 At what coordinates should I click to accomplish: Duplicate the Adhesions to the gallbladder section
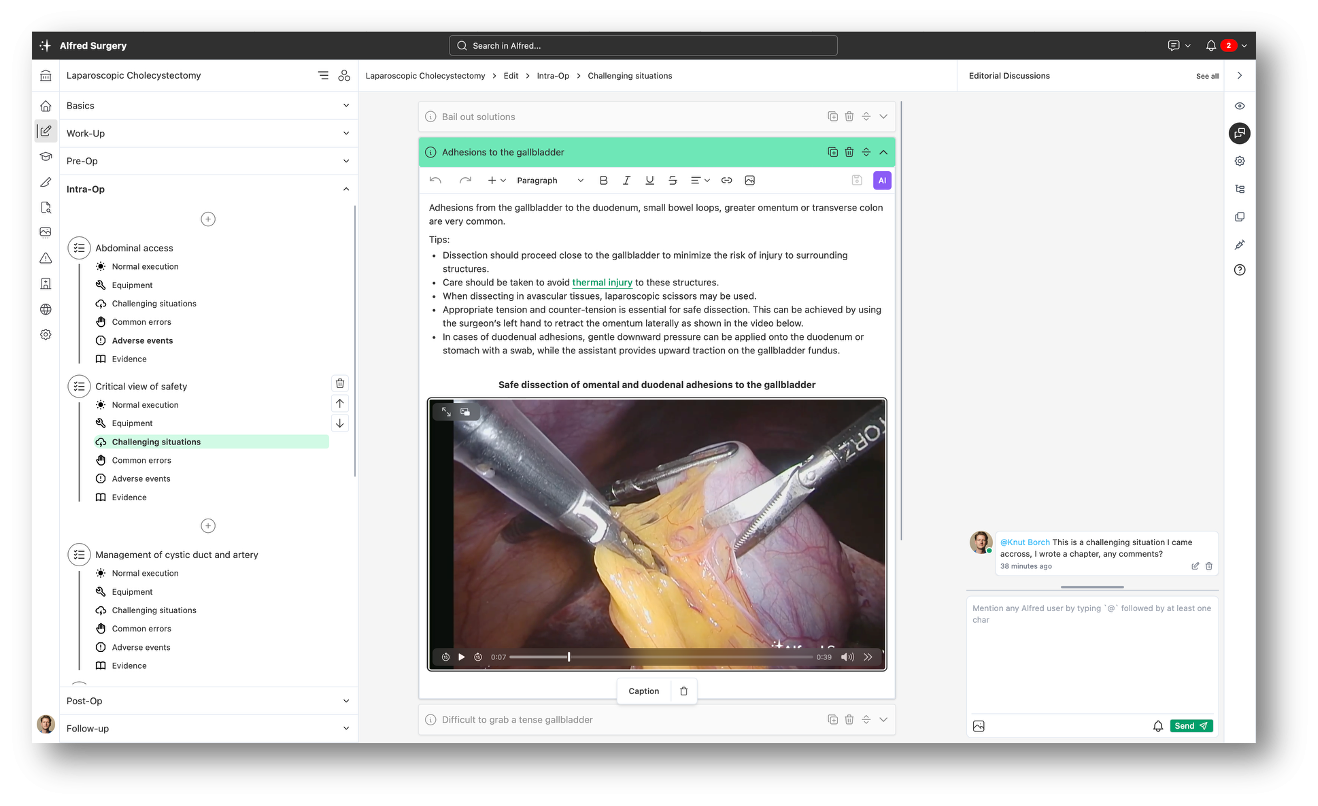[x=832, y=152]
